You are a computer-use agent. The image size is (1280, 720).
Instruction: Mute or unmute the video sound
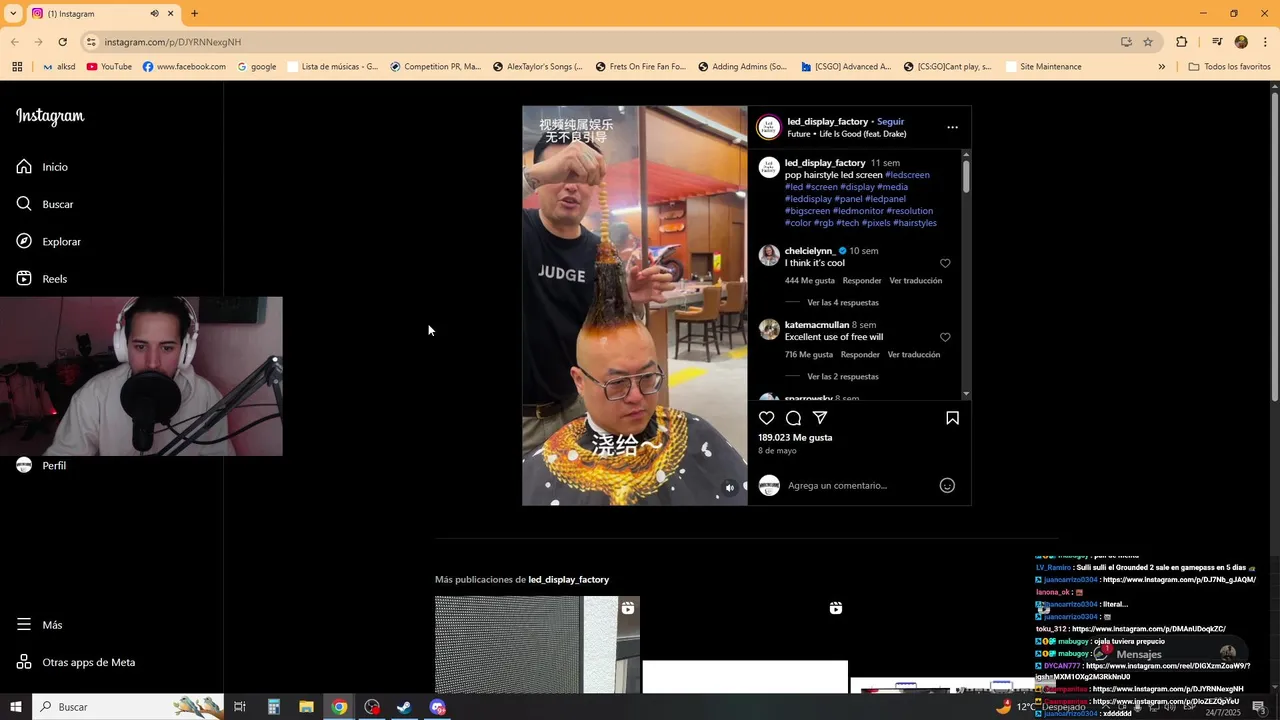click(x=730, y=488)
